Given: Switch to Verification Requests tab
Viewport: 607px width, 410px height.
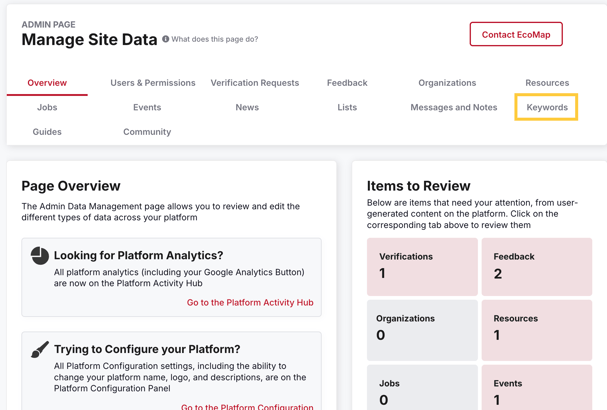Looking at the screenshot, I should (x=255, y=83).
